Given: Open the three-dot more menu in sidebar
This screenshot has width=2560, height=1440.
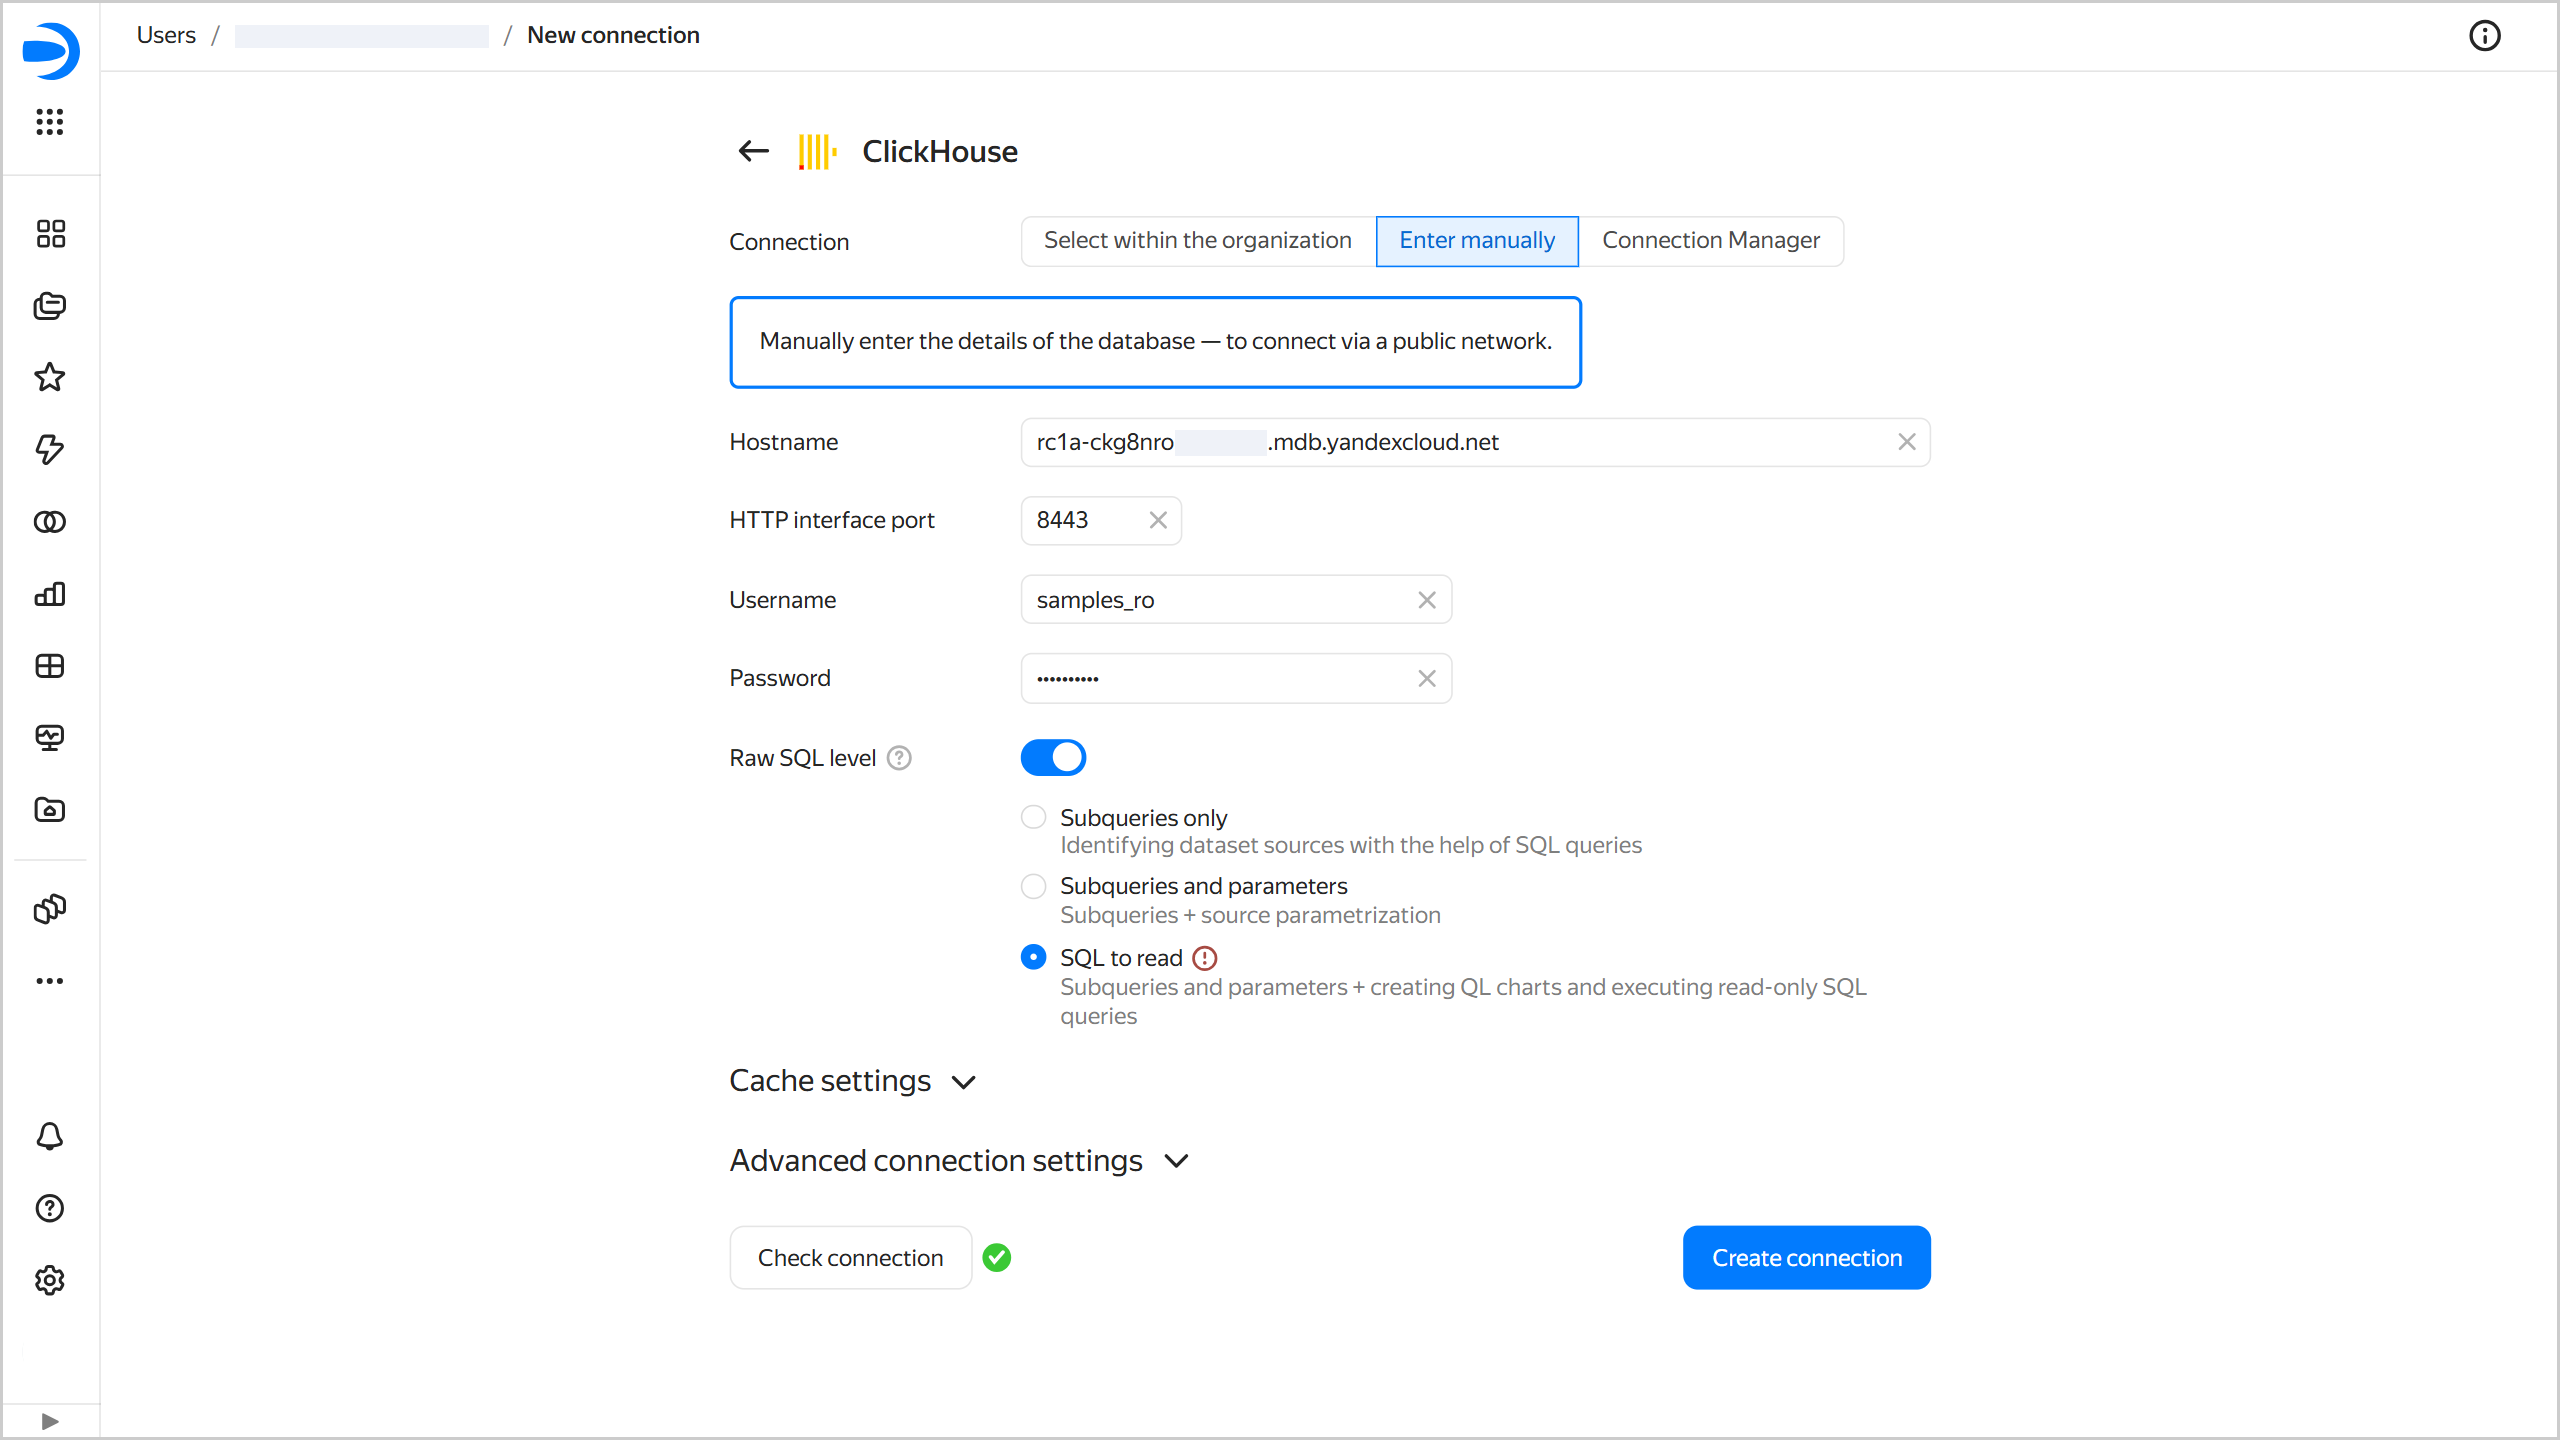Looking at the screenshot, I should [50, 981].
